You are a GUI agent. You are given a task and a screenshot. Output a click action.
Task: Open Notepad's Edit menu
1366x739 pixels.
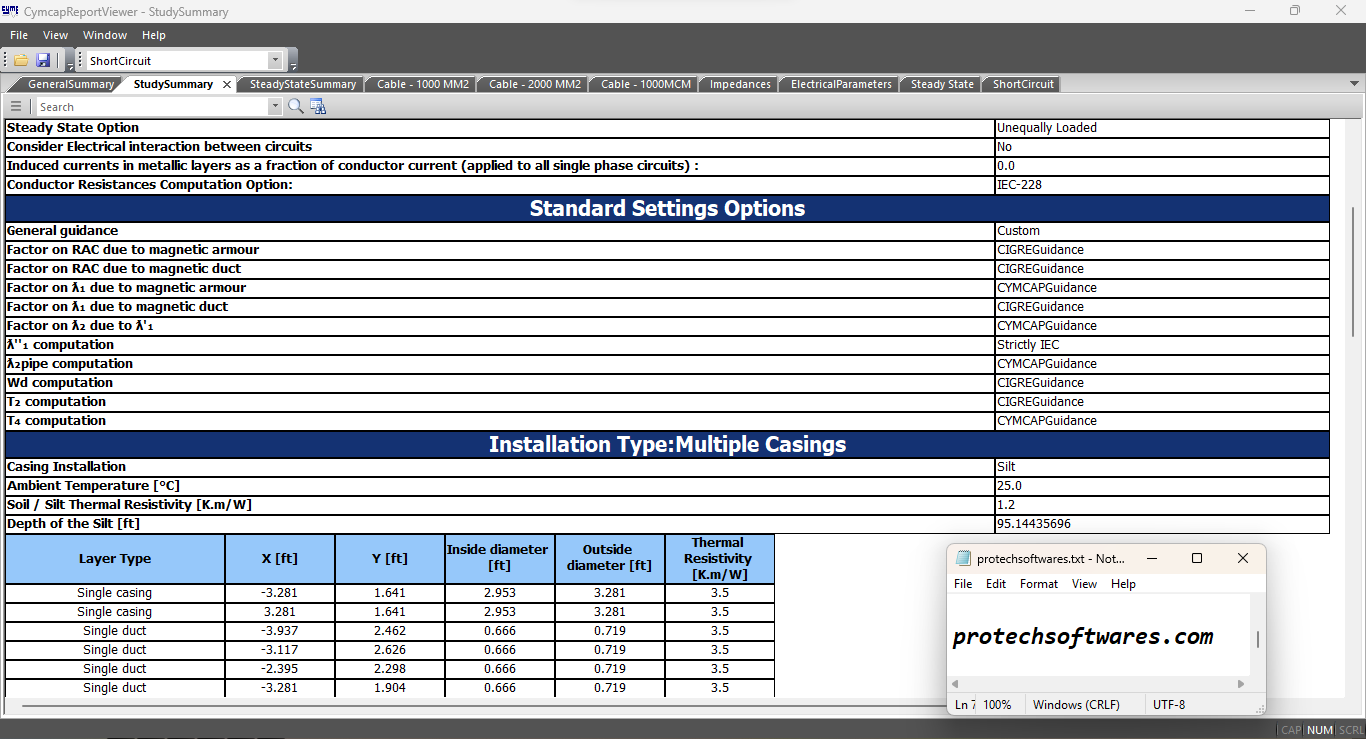coord(996,584)
